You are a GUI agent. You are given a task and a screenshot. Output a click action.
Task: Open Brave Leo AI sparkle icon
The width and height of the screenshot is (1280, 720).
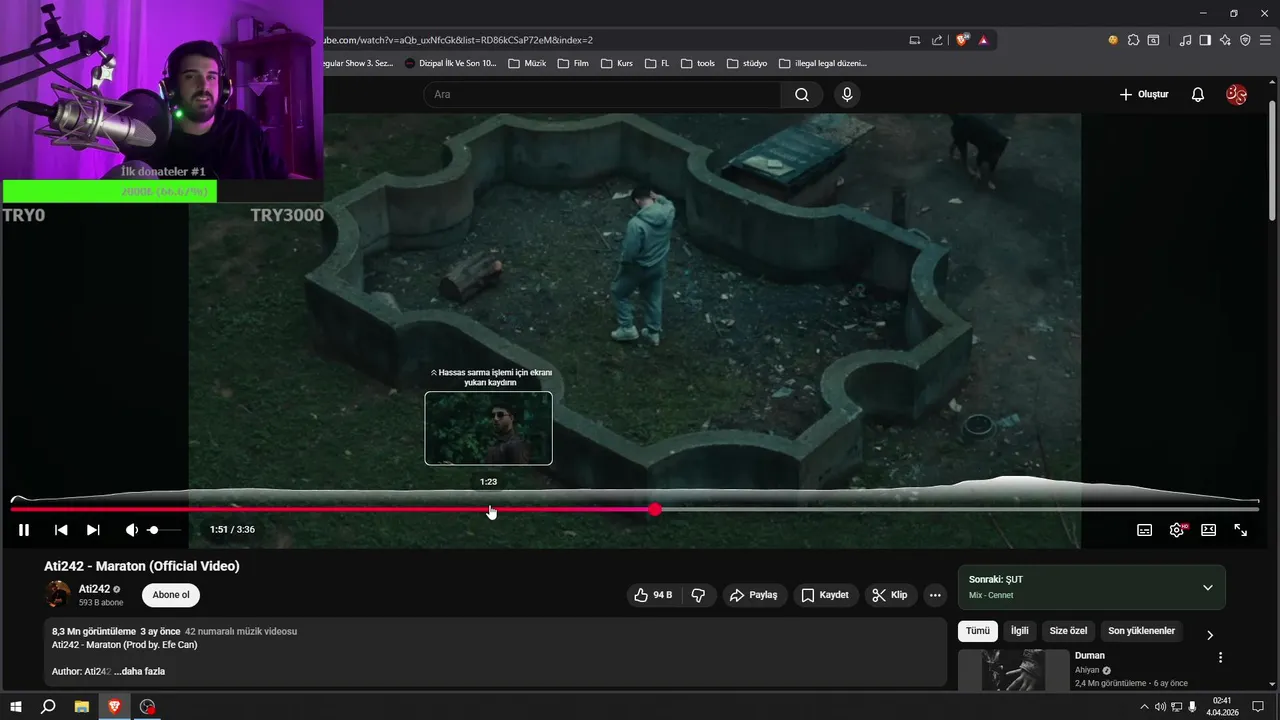pos(1225,40)
